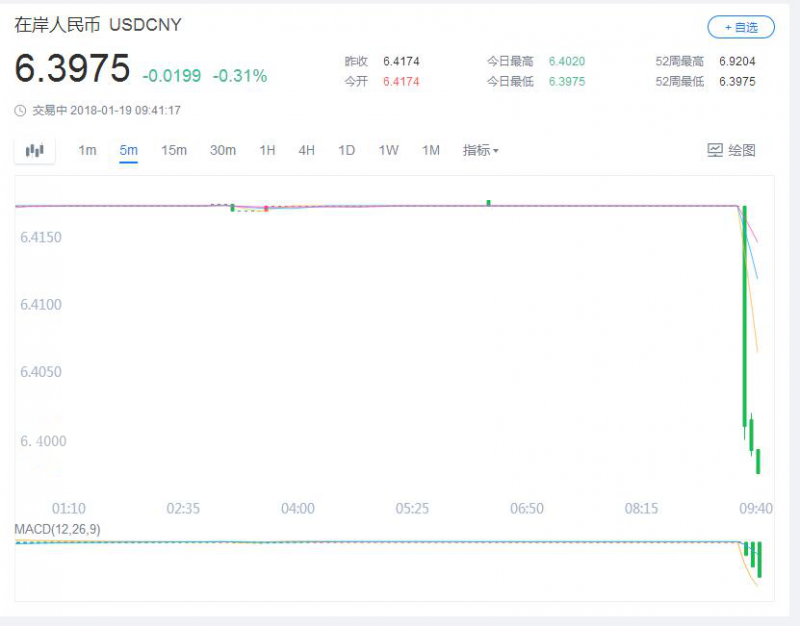Click the clock icon beside 交易中
The image size is (800, 626).
click(x=21, y=111)
